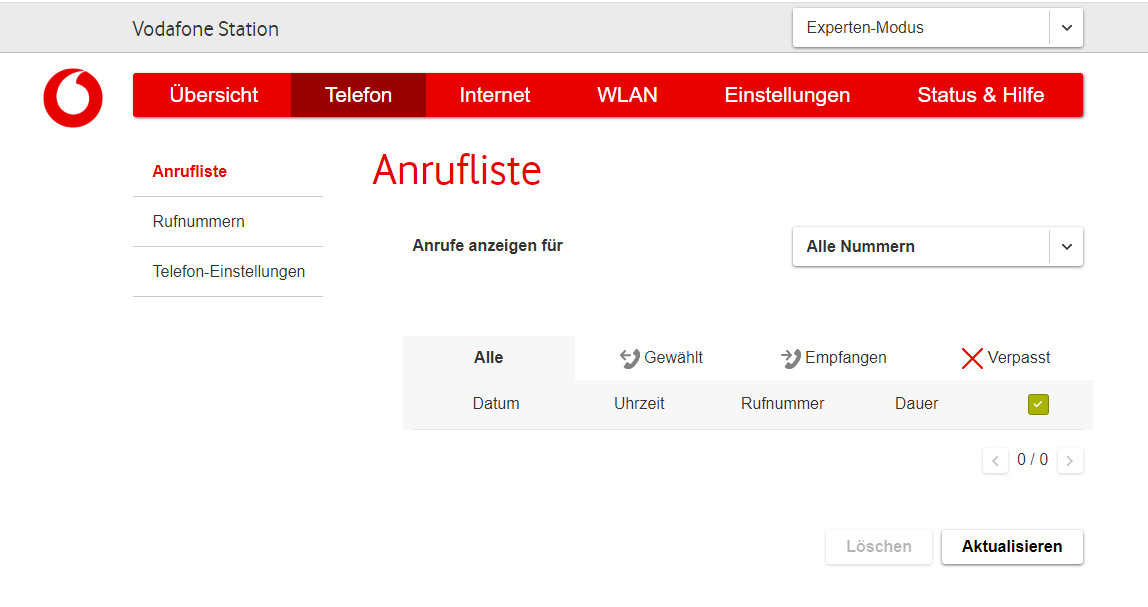
Task: Go to previous call list page arrow
Action: pos(995,461)
